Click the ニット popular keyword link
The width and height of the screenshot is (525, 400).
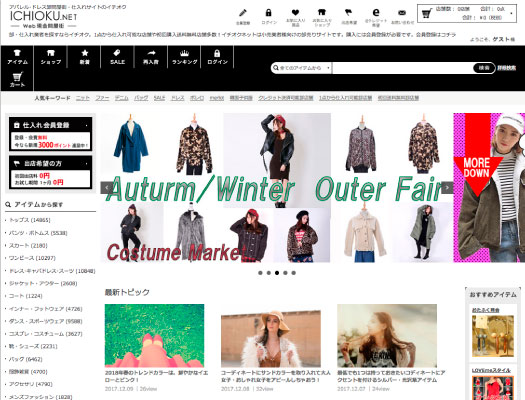point(83,98)
